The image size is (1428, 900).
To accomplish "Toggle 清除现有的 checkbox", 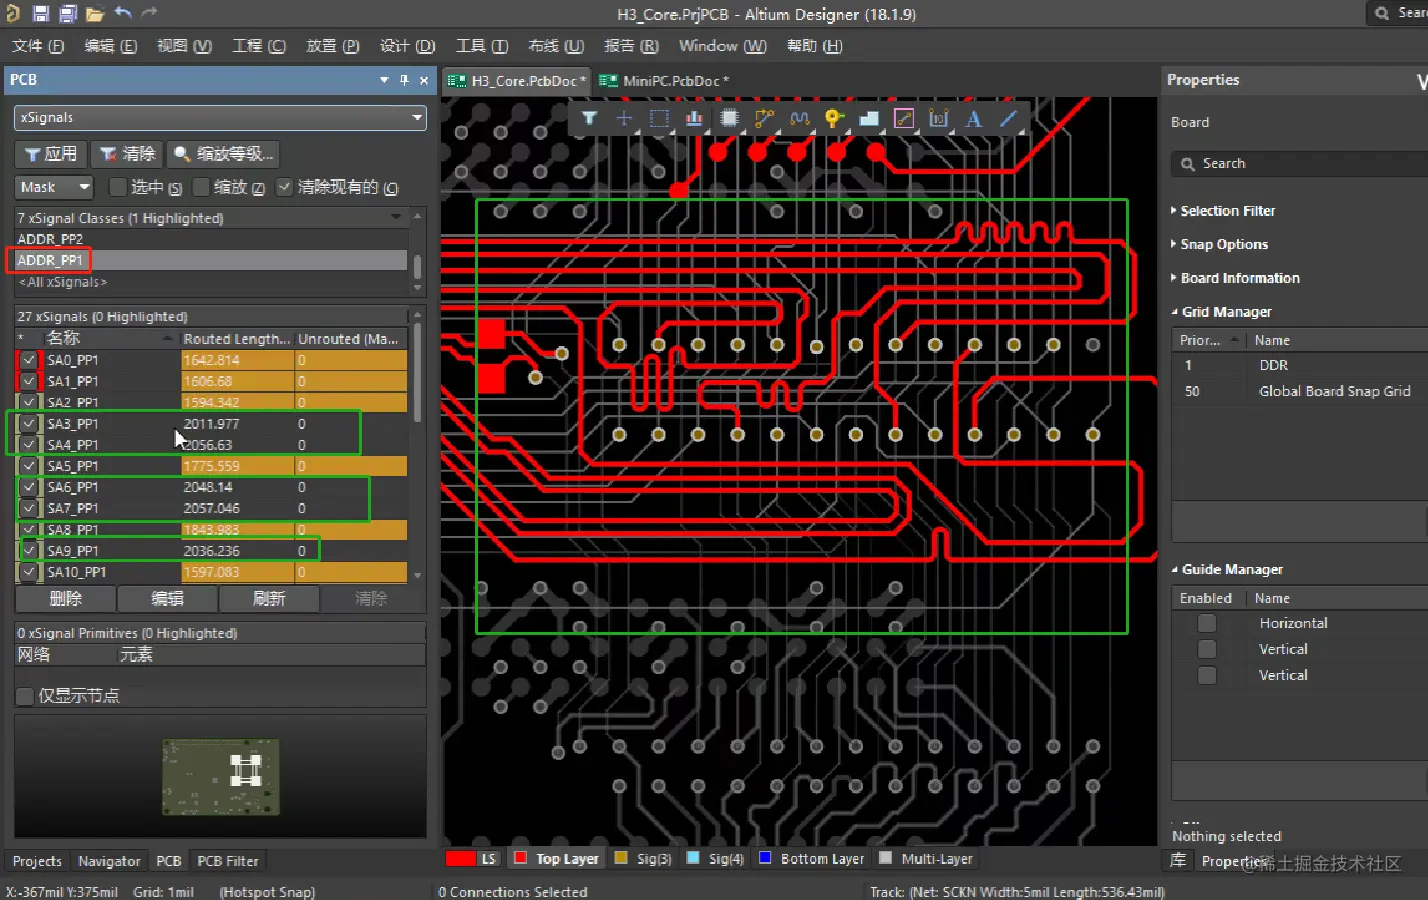I will click(x=285, y=187).
